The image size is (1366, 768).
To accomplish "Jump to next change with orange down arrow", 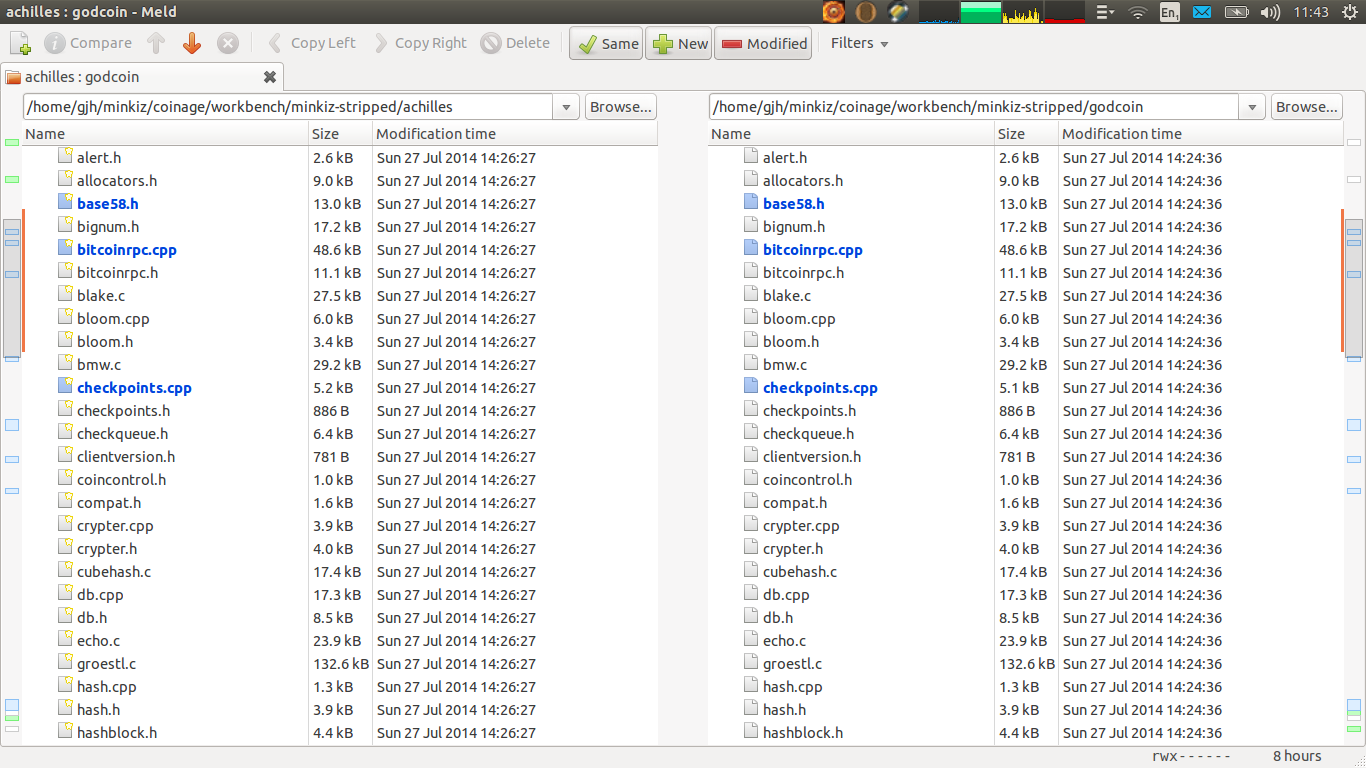I will [192, 43].
